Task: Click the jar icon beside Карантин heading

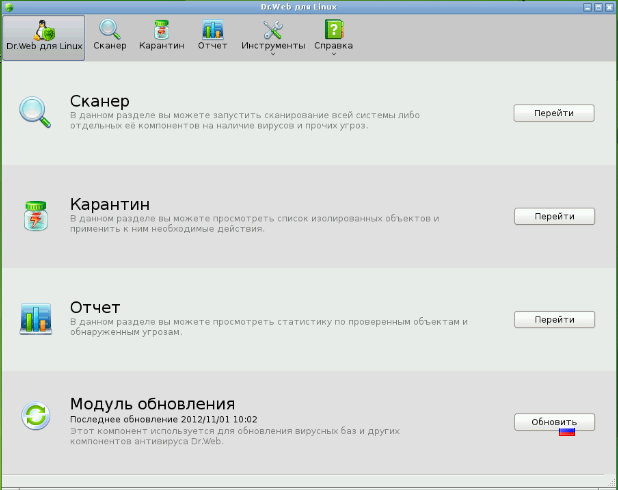Action: [x=35, y=216]
